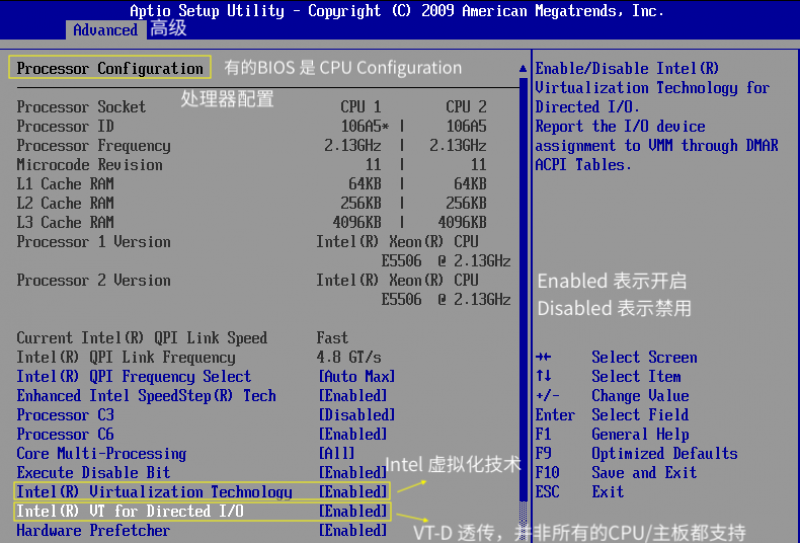Click the Processor Configuration heading
The width and height of the screenshot is (800, 543).
(x=110, y=69)
